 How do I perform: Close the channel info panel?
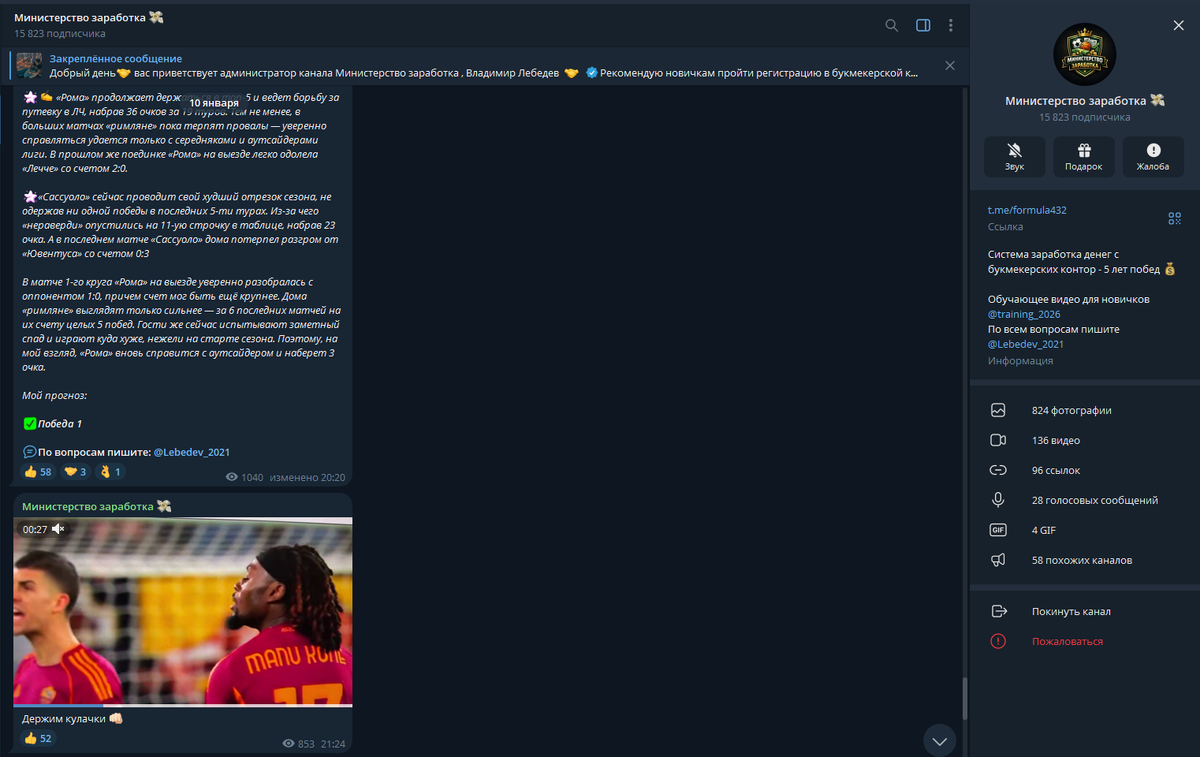tap(1178, 26)
